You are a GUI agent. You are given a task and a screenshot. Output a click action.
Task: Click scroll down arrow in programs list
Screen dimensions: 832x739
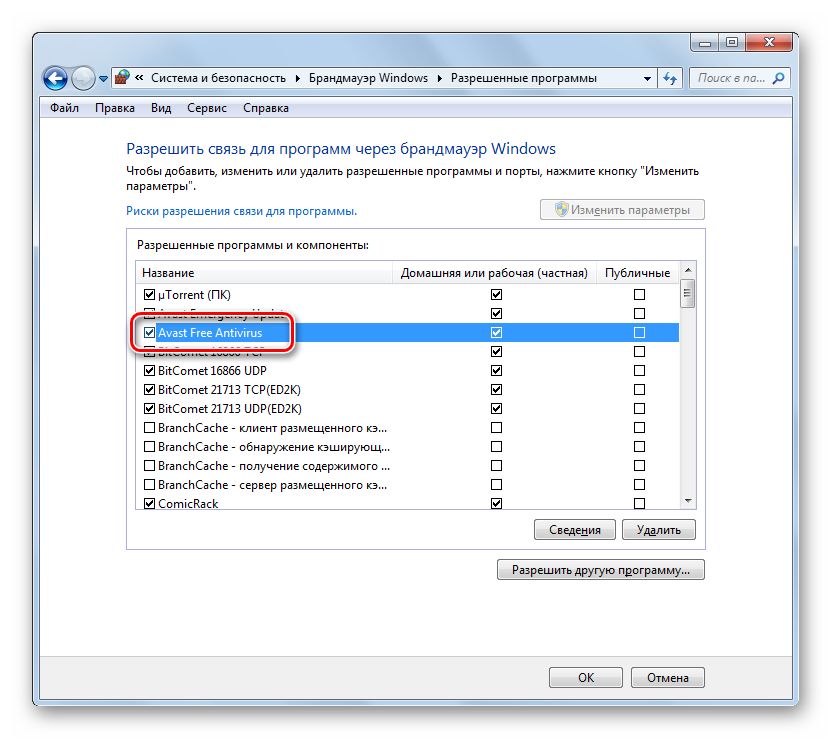[x=688, y=500]
